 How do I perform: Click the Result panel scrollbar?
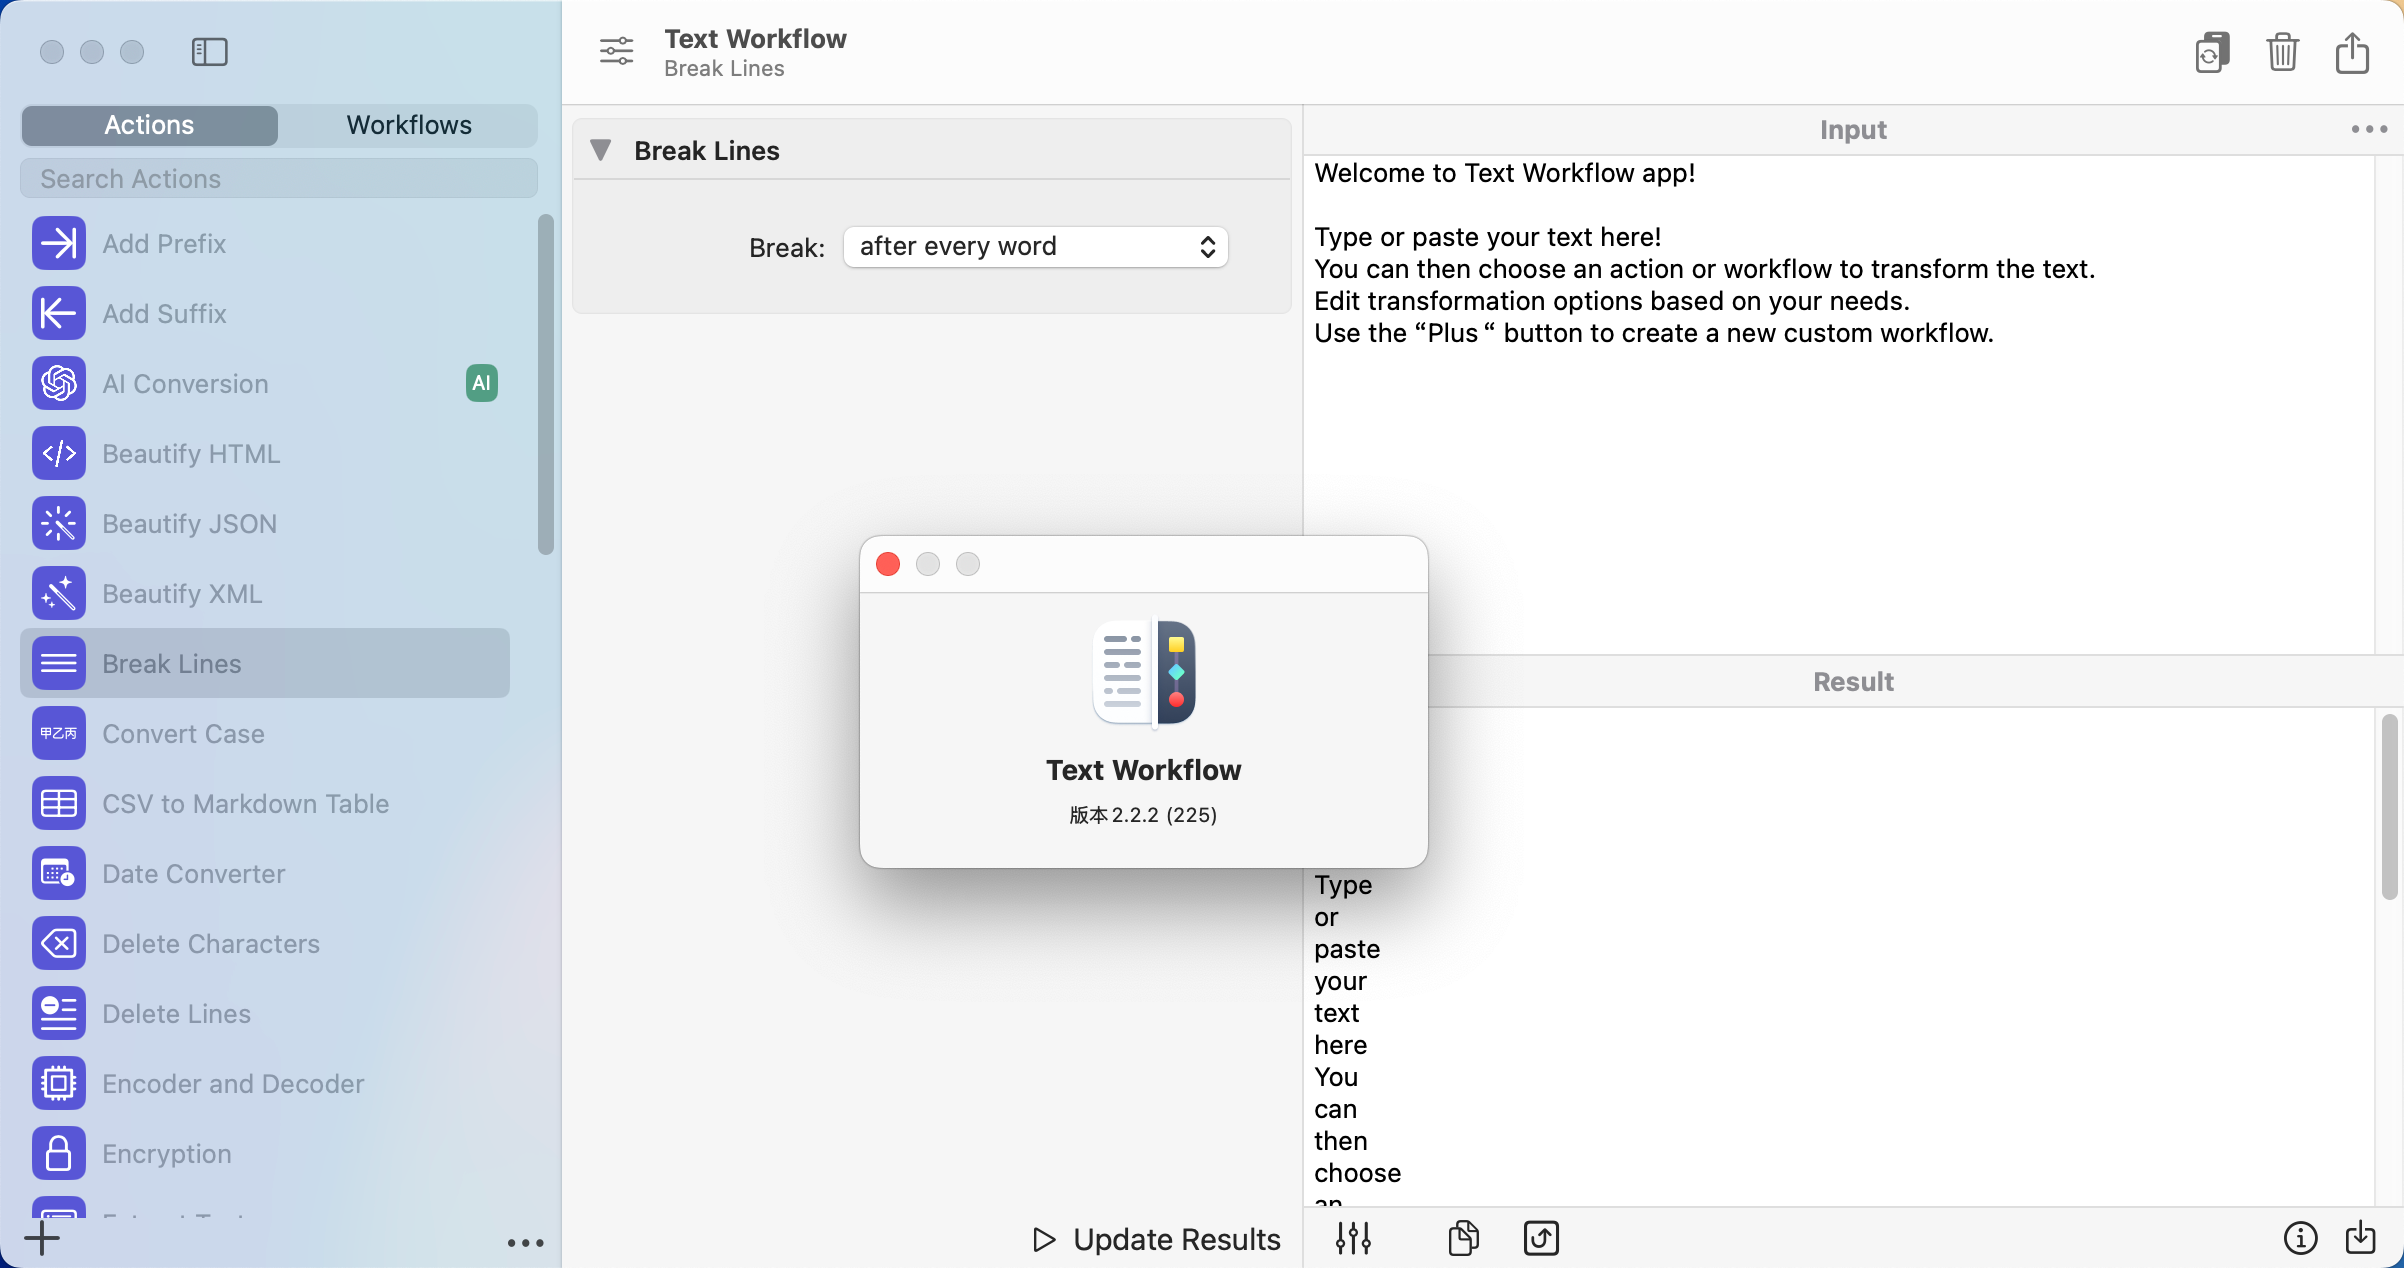(x=2389, y=807)
